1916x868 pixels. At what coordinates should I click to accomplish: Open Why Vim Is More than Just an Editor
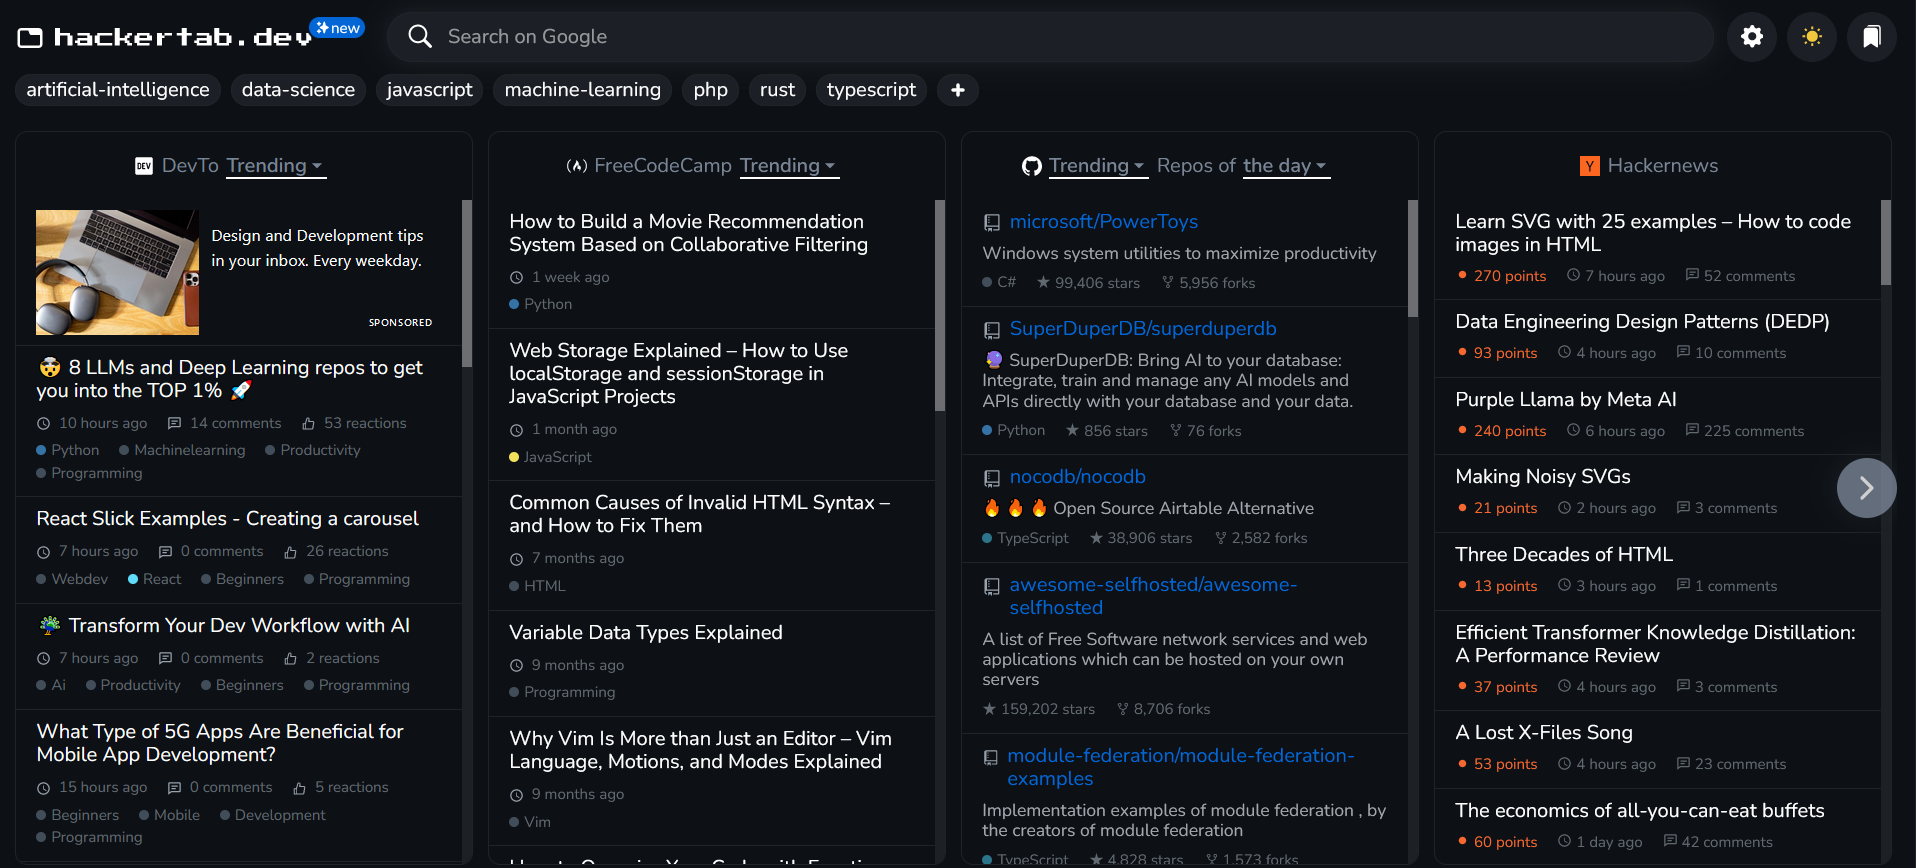(700, 750)
